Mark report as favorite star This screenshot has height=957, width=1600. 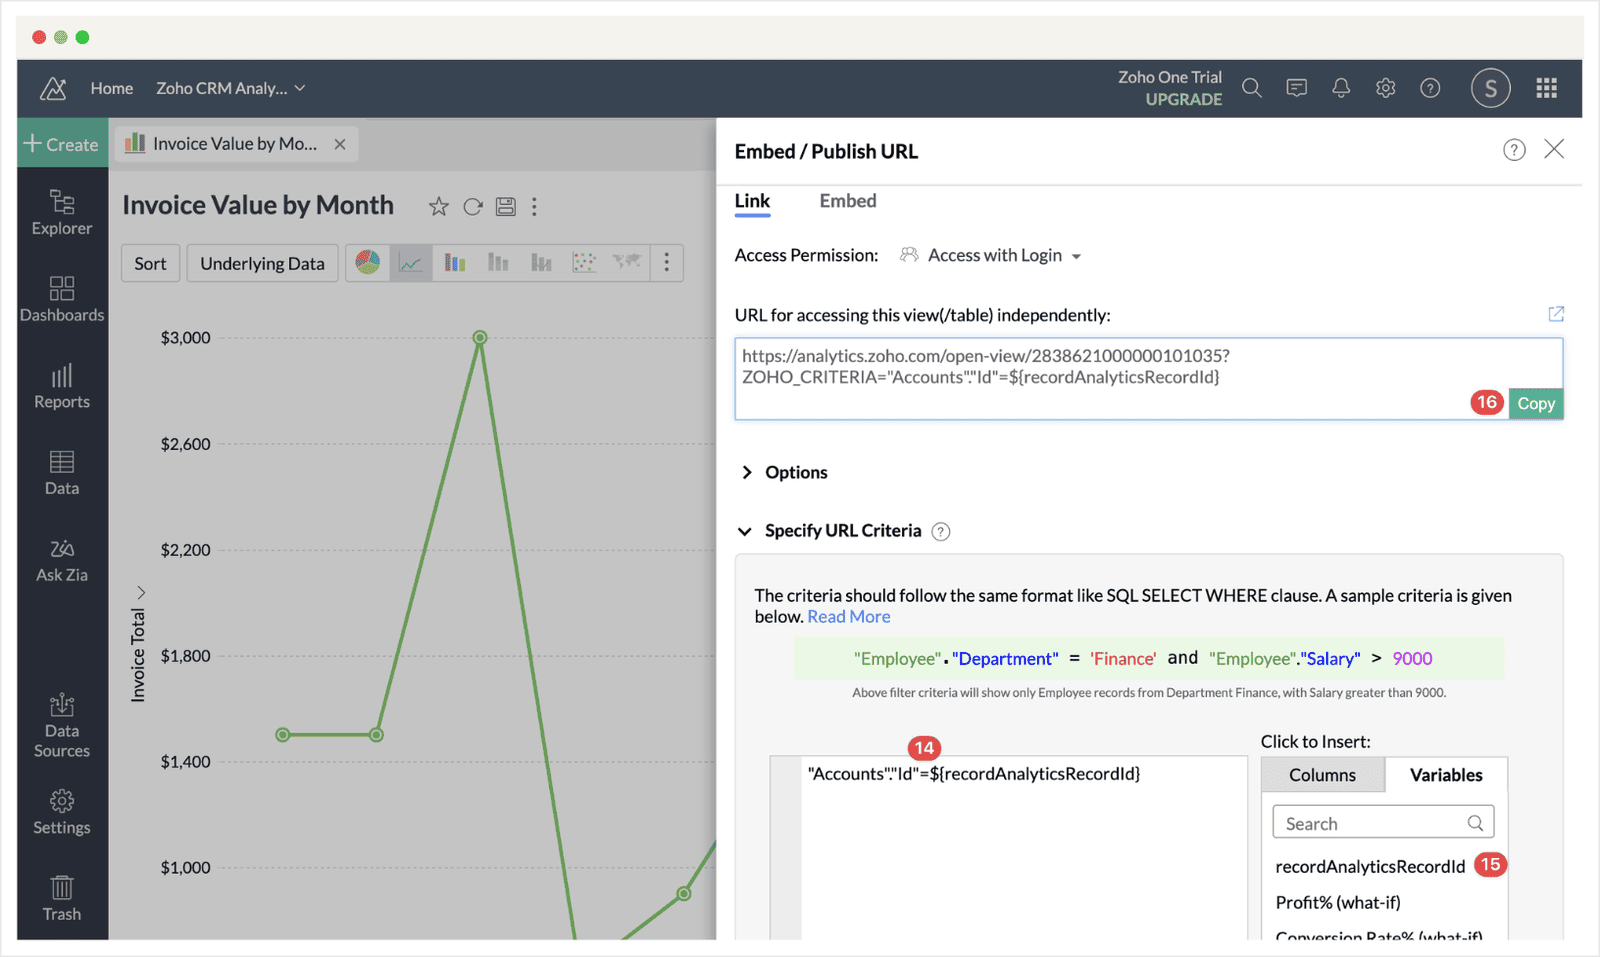[439, 207]
